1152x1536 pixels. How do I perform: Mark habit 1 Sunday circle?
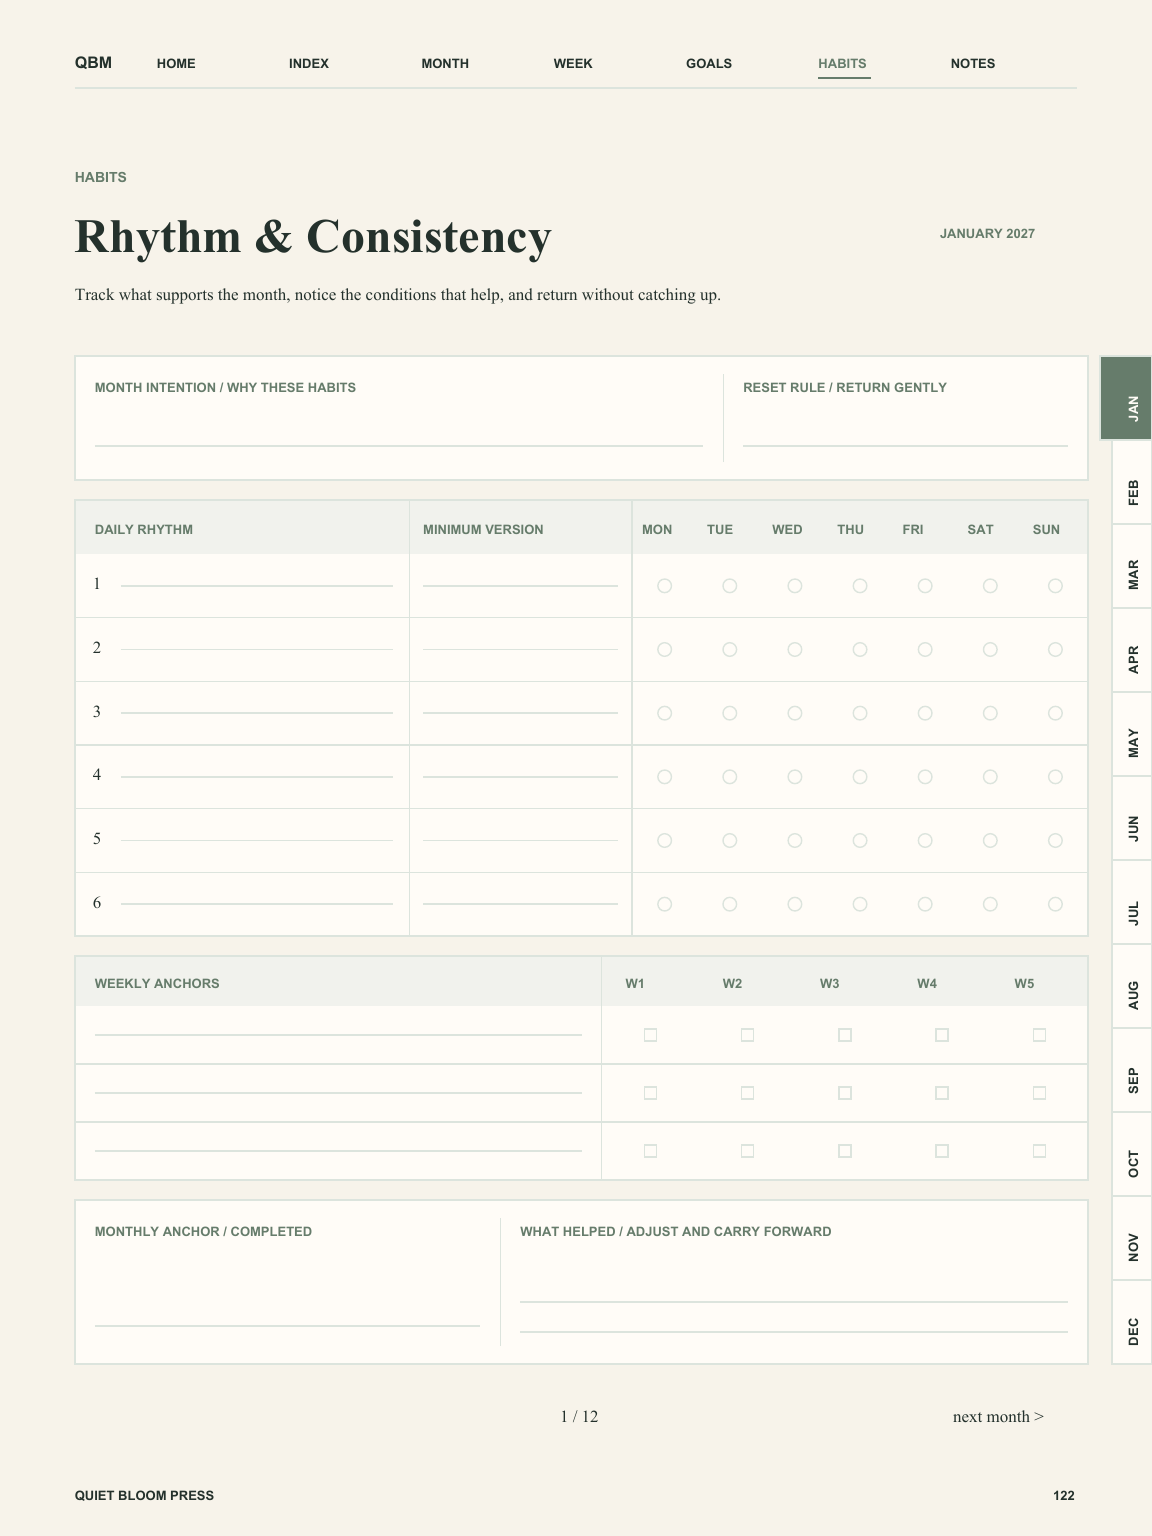[x=1055, y=586]
